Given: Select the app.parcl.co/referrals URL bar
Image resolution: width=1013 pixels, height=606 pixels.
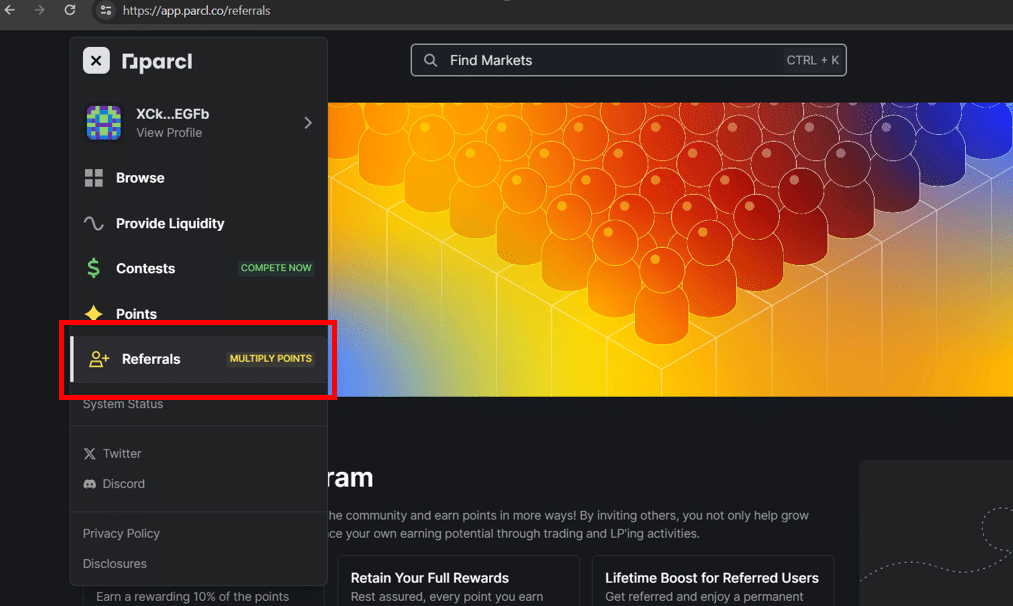Looking at the screenshot, I should tap(196, 10).
